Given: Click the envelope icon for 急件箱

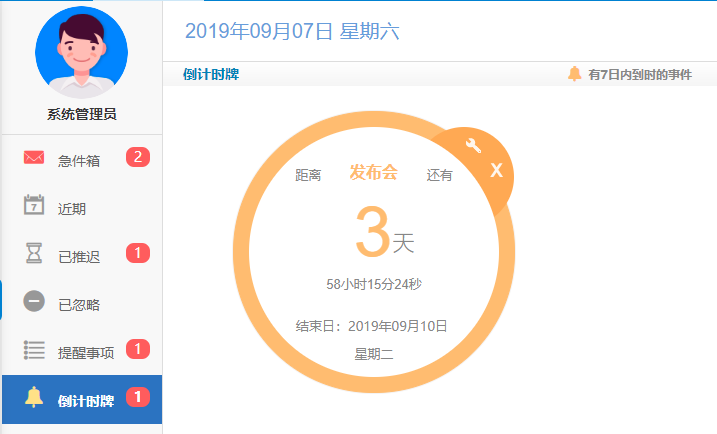Looking at the screenshot, I should coord(35,158).
